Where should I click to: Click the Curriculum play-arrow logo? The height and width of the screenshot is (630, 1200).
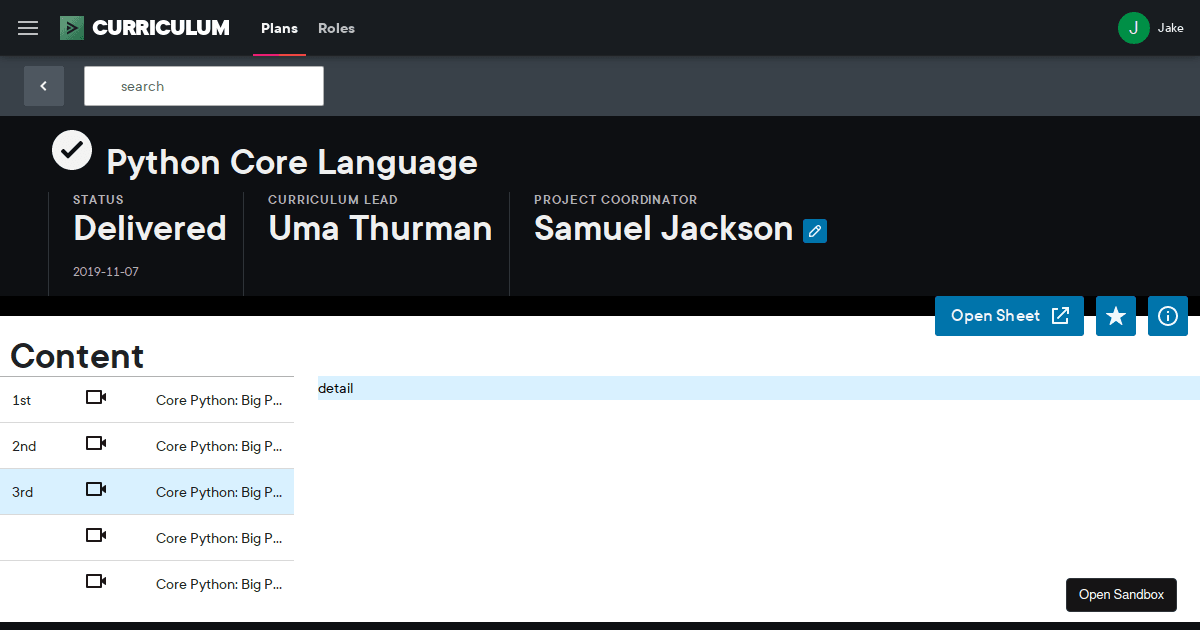click(71, 27)
